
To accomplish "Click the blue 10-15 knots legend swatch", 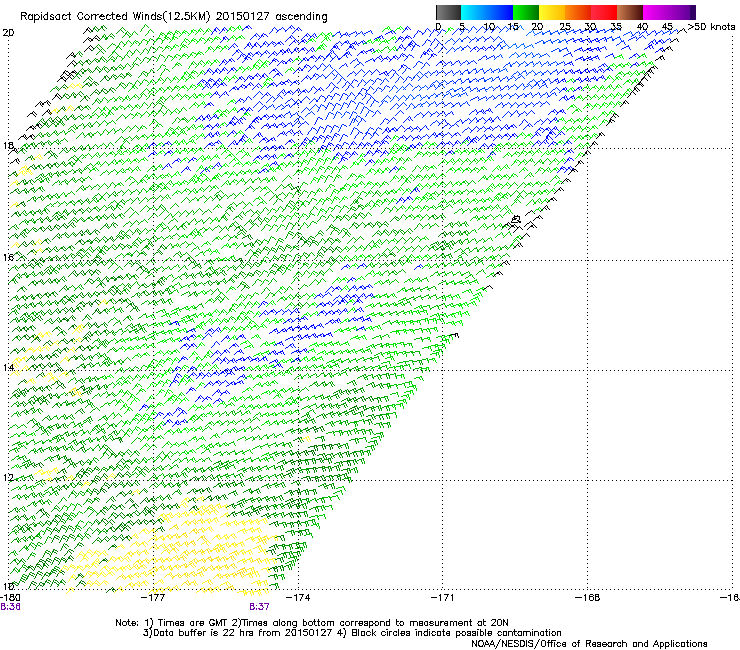I will [x=500, y=12].
